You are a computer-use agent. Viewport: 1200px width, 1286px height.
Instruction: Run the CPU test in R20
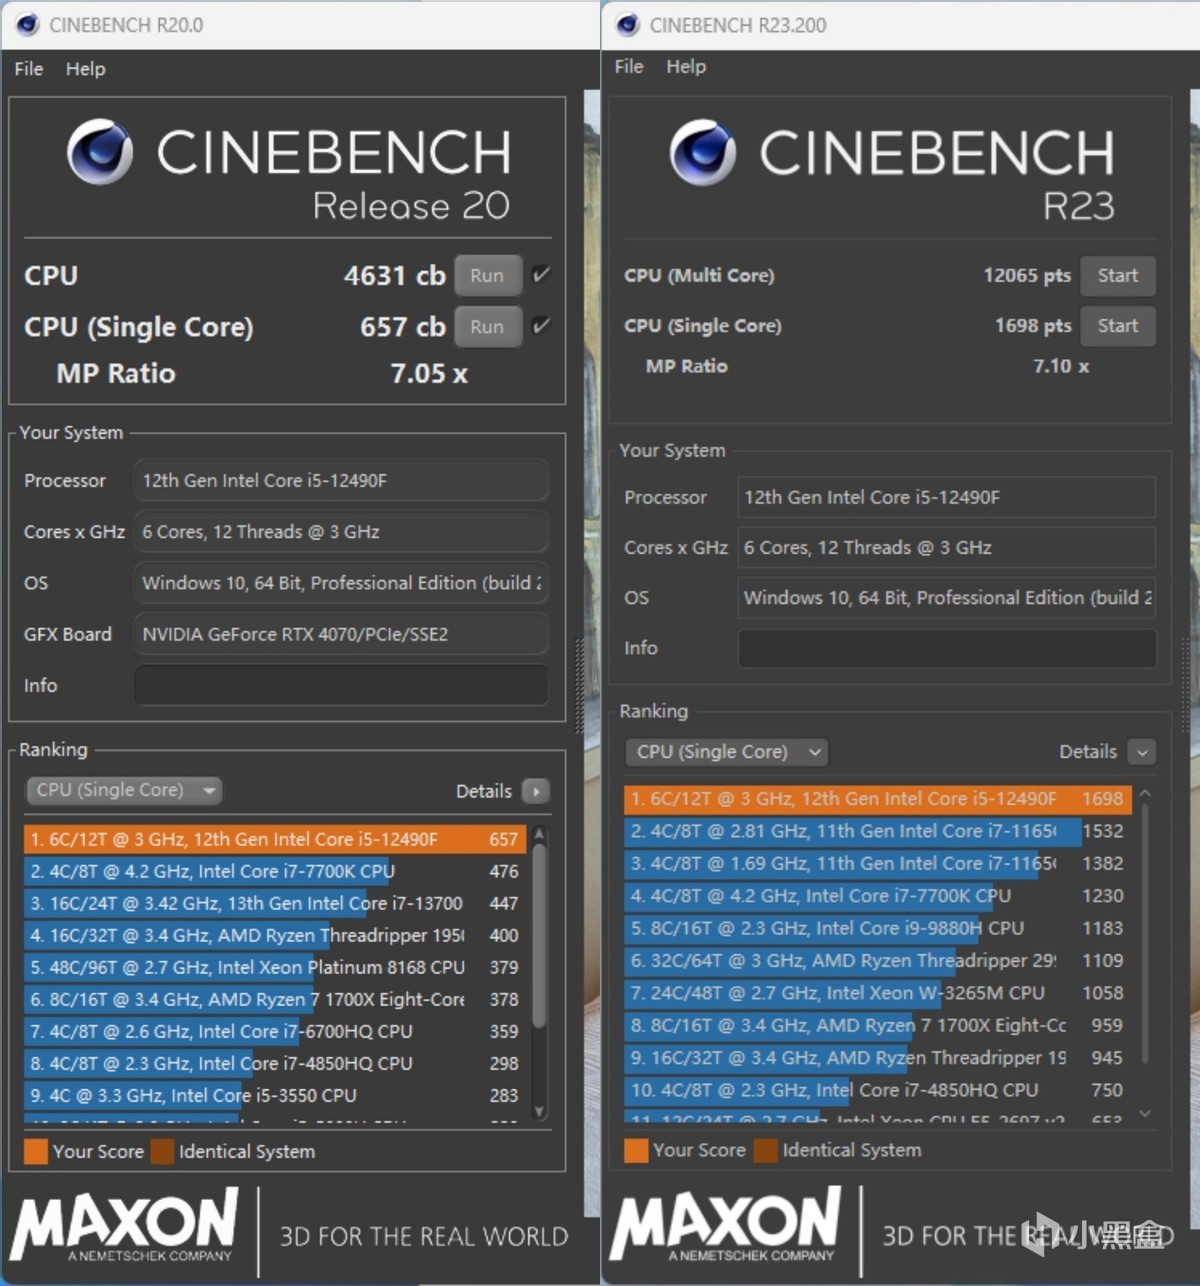tap(488, 276)
